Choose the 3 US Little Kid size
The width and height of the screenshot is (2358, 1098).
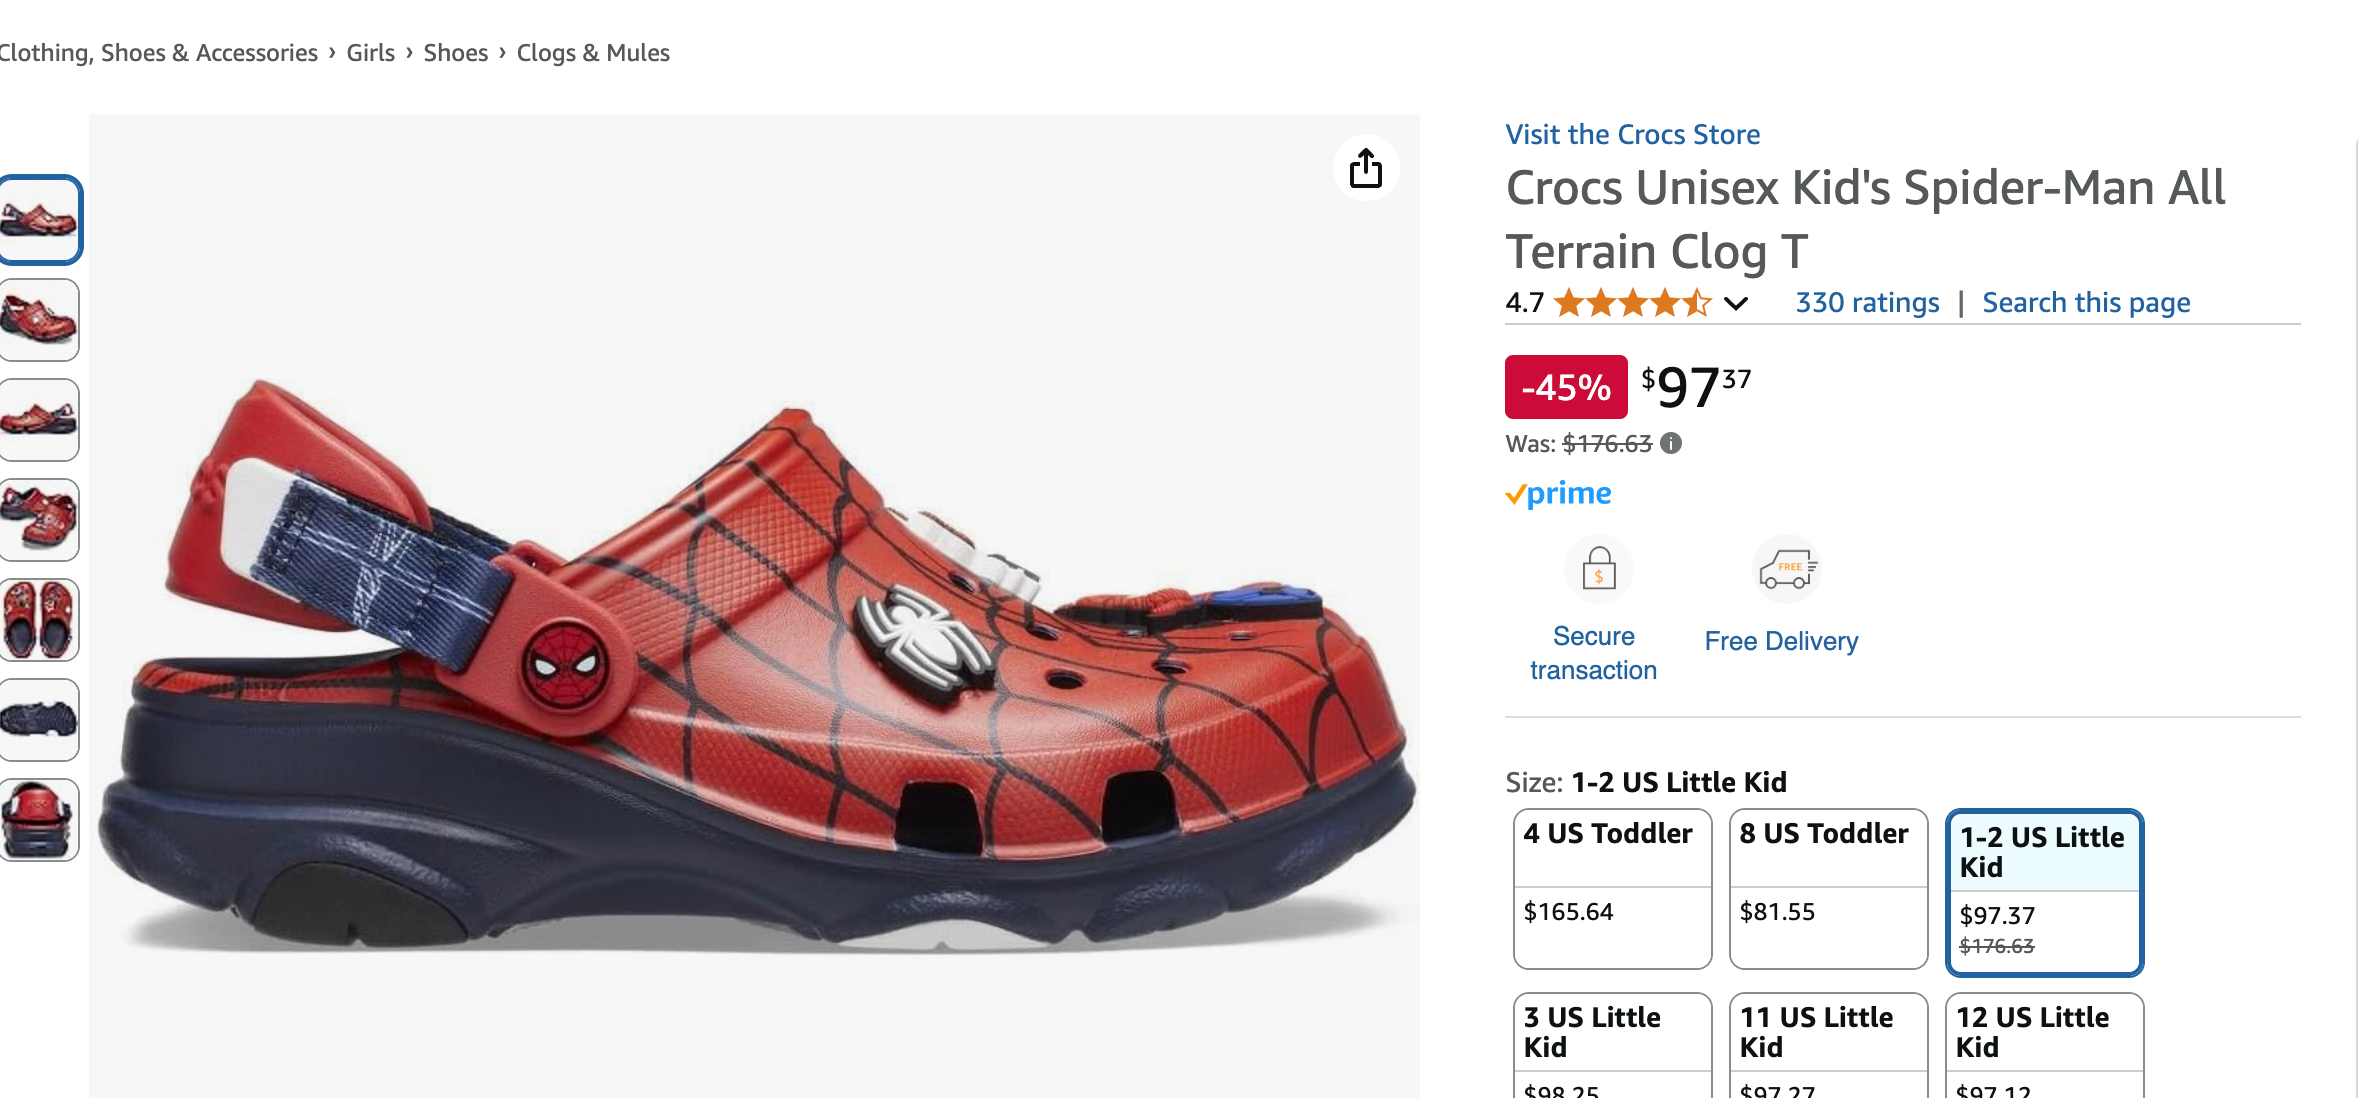[1612, 1042]
